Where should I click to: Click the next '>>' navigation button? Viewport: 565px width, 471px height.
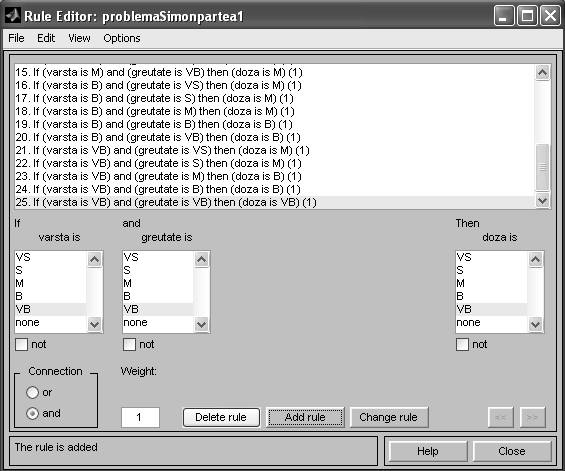pyautogui.click(x=532, y=417)
